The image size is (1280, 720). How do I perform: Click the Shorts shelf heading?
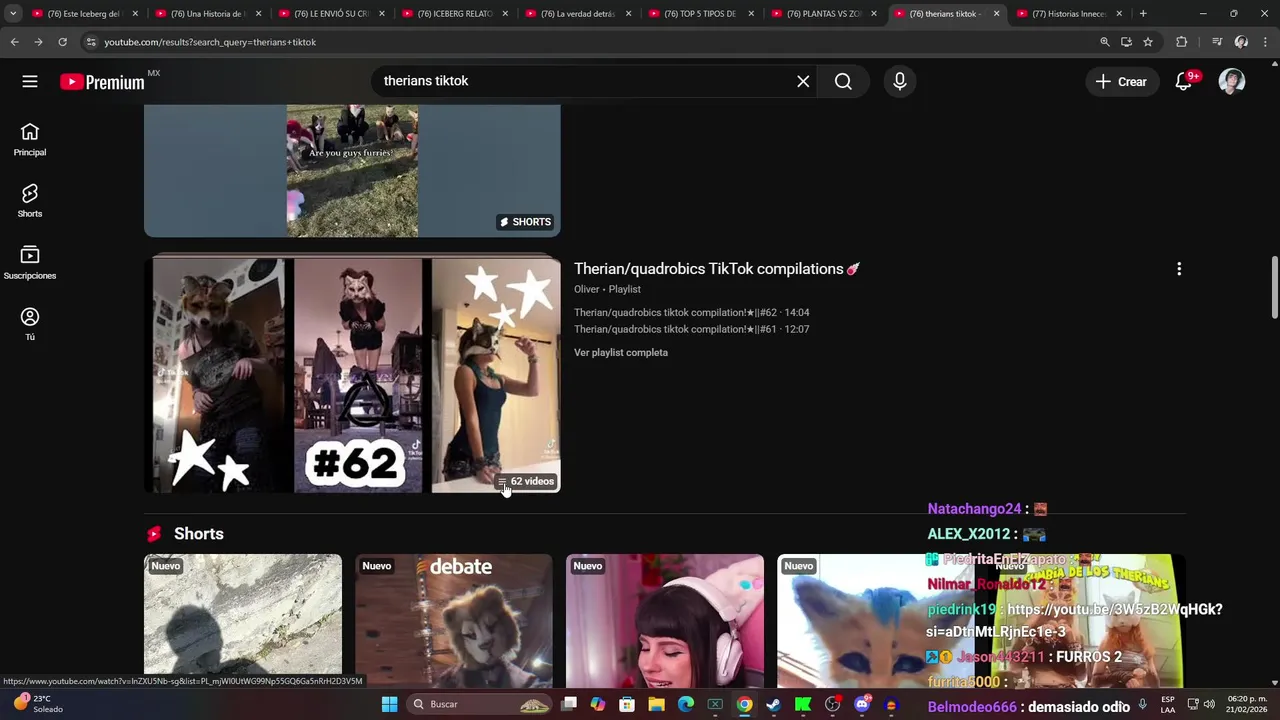(198, 534)
